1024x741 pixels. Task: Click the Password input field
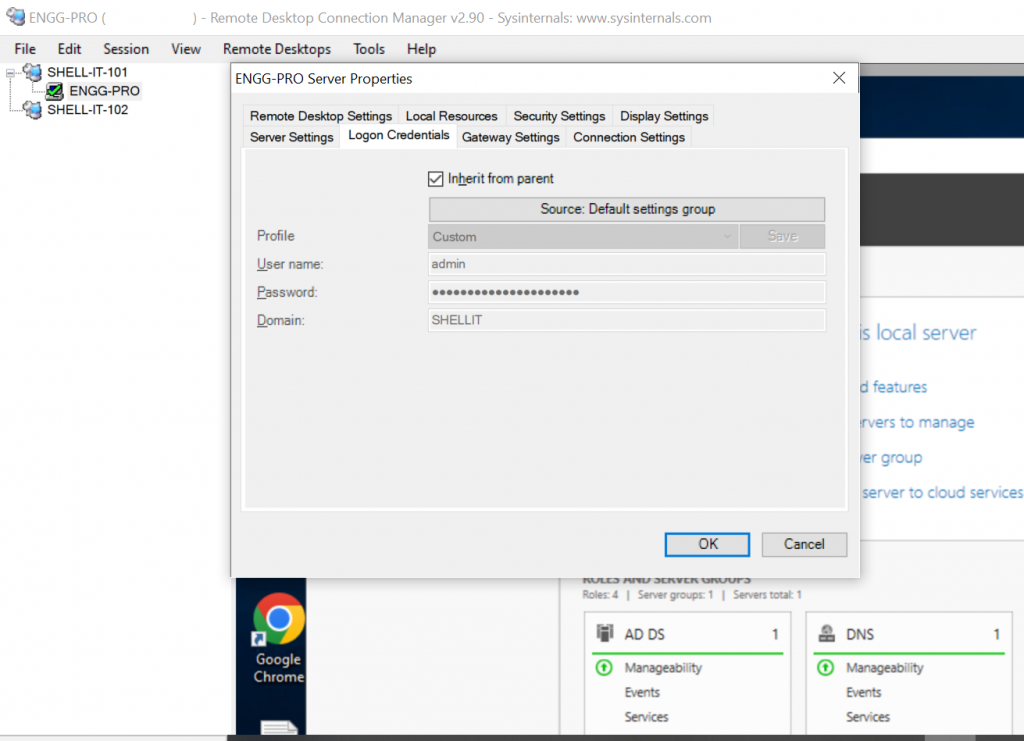click(x=627, y=292)
